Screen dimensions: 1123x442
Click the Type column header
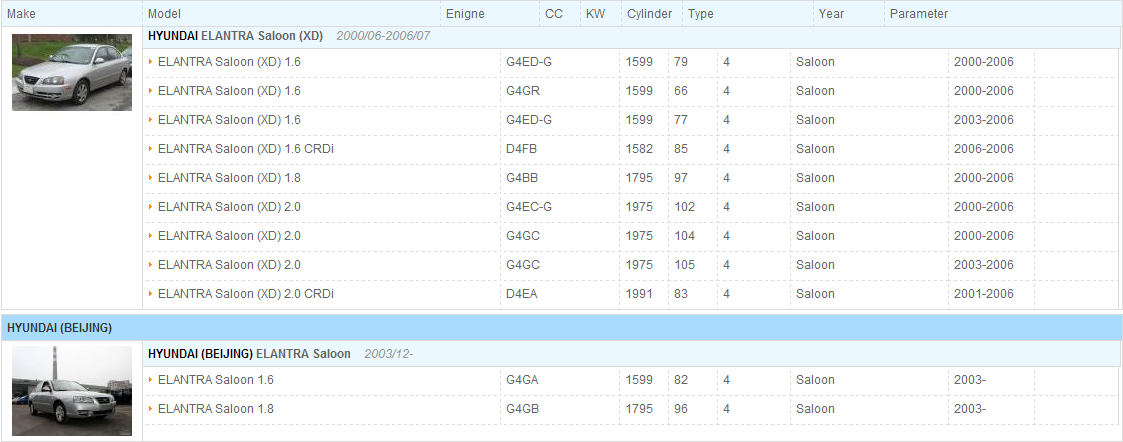point(700,14)
